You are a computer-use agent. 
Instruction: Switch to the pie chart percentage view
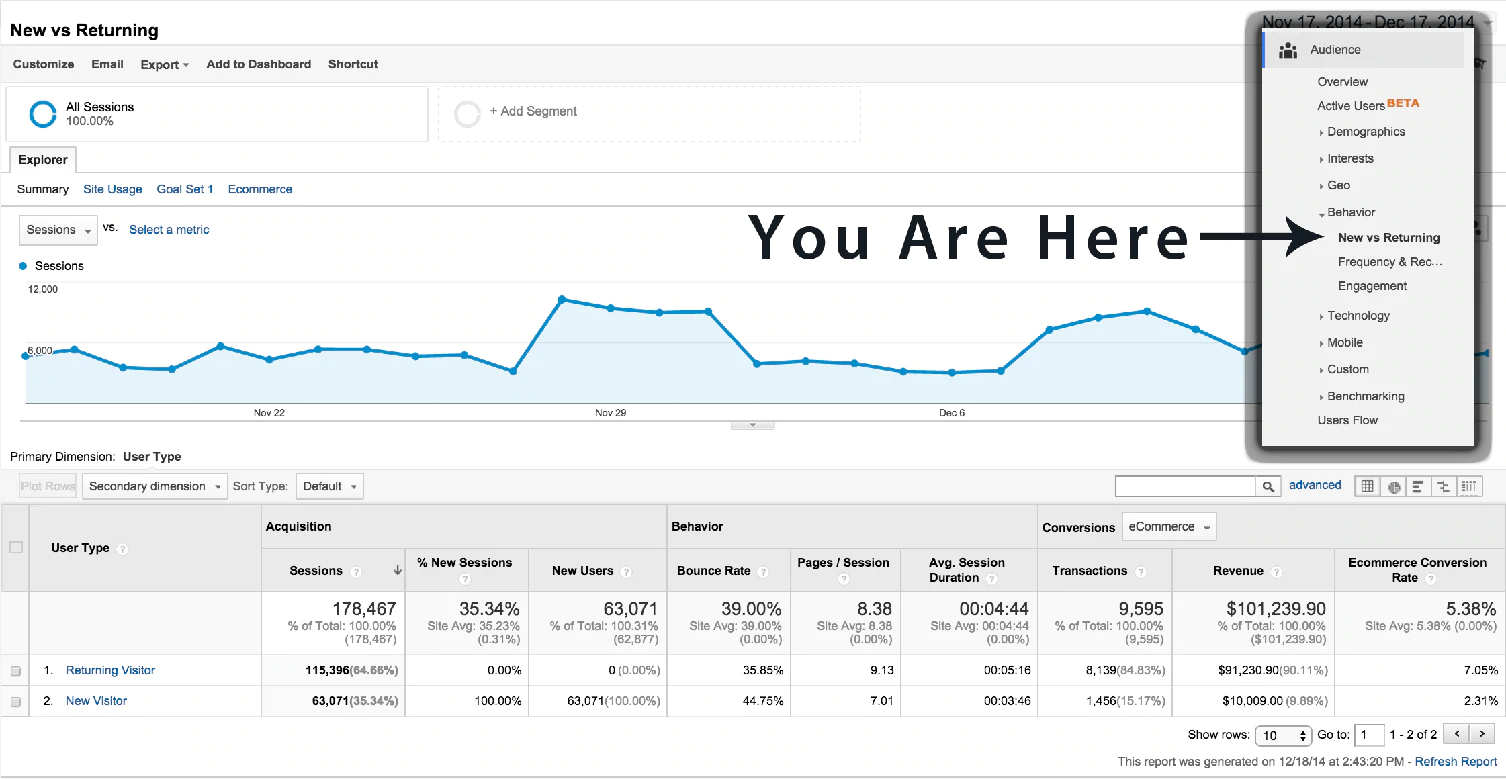(x=1394, y=486)
